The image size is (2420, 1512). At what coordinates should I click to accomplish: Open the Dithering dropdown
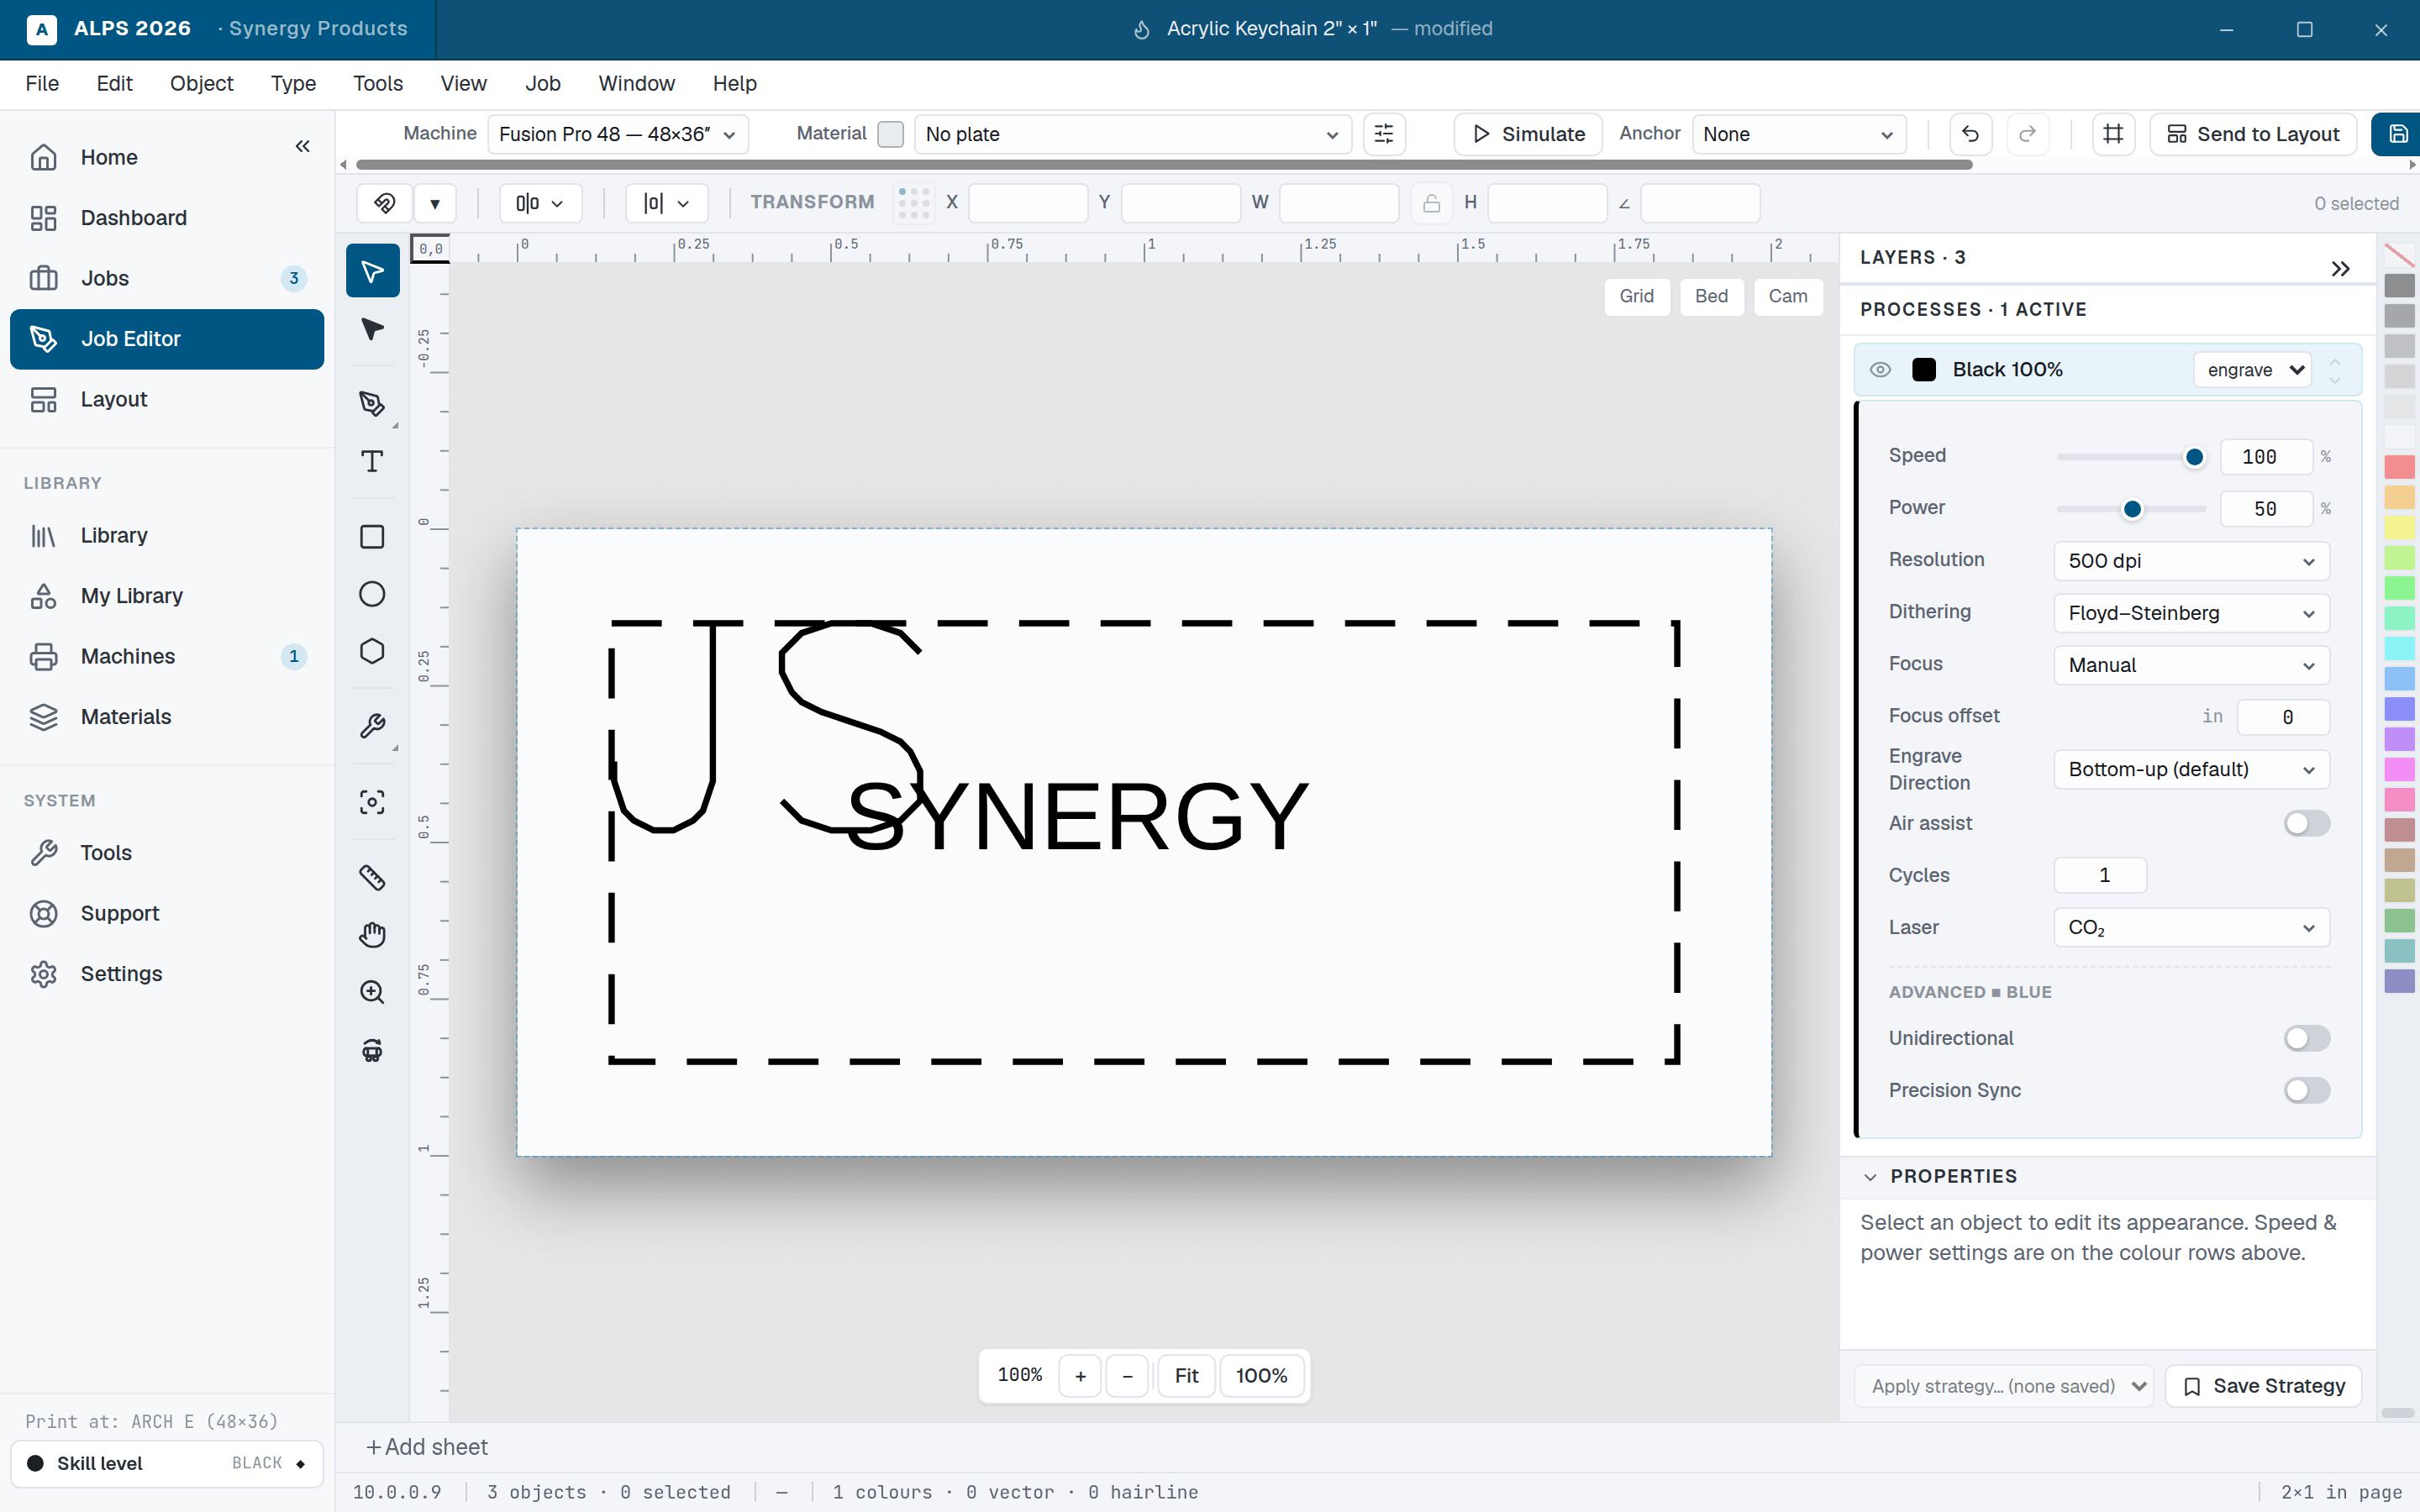tap(2192, 613)
